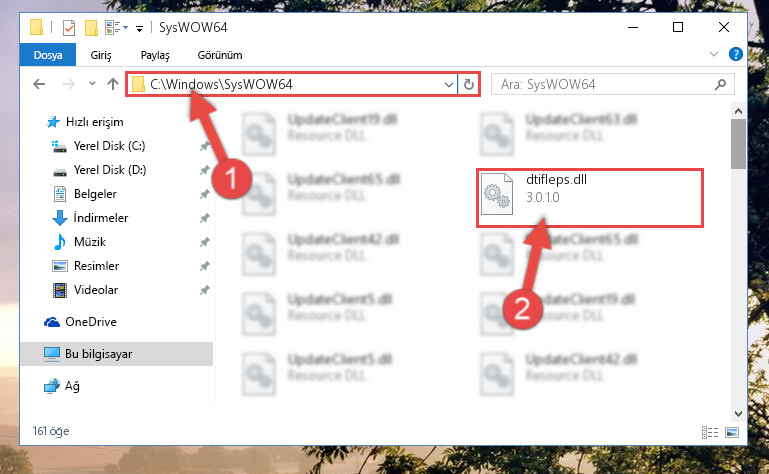Open the recent locations dropdown arrow
769x474 pixels.
(92, 84)
